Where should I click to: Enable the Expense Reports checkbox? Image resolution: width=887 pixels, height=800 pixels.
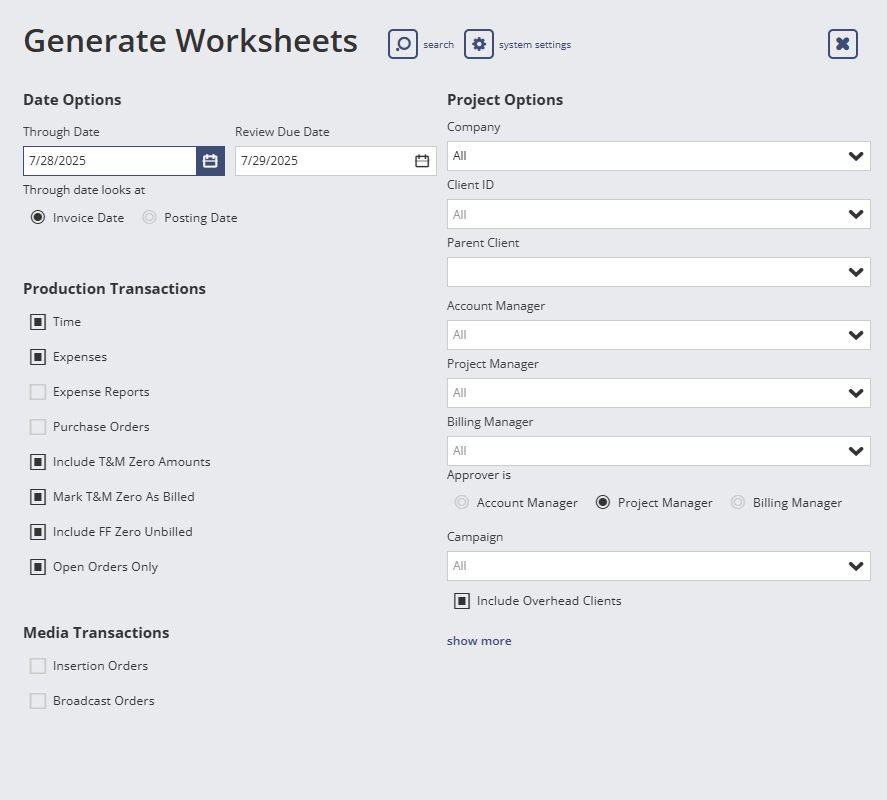click(x=38, y=391)
